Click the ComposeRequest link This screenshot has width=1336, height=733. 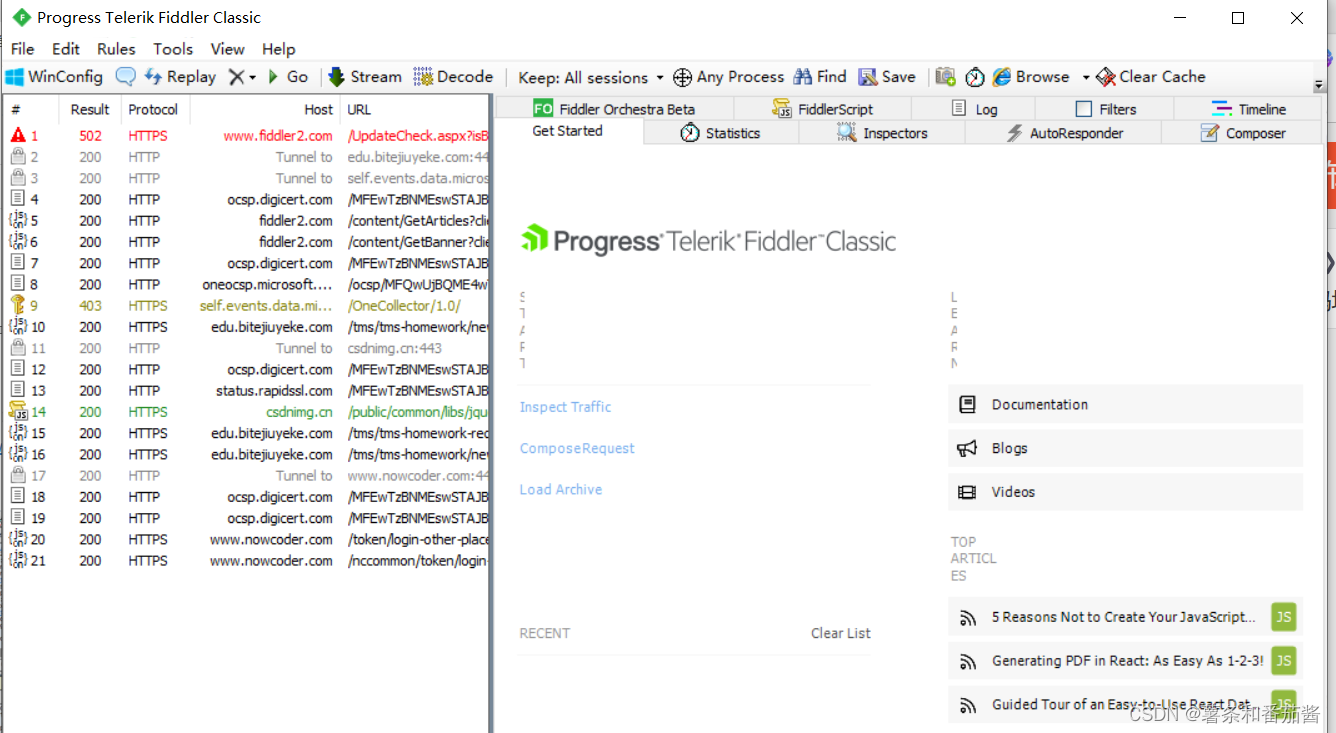coord(577,449)
